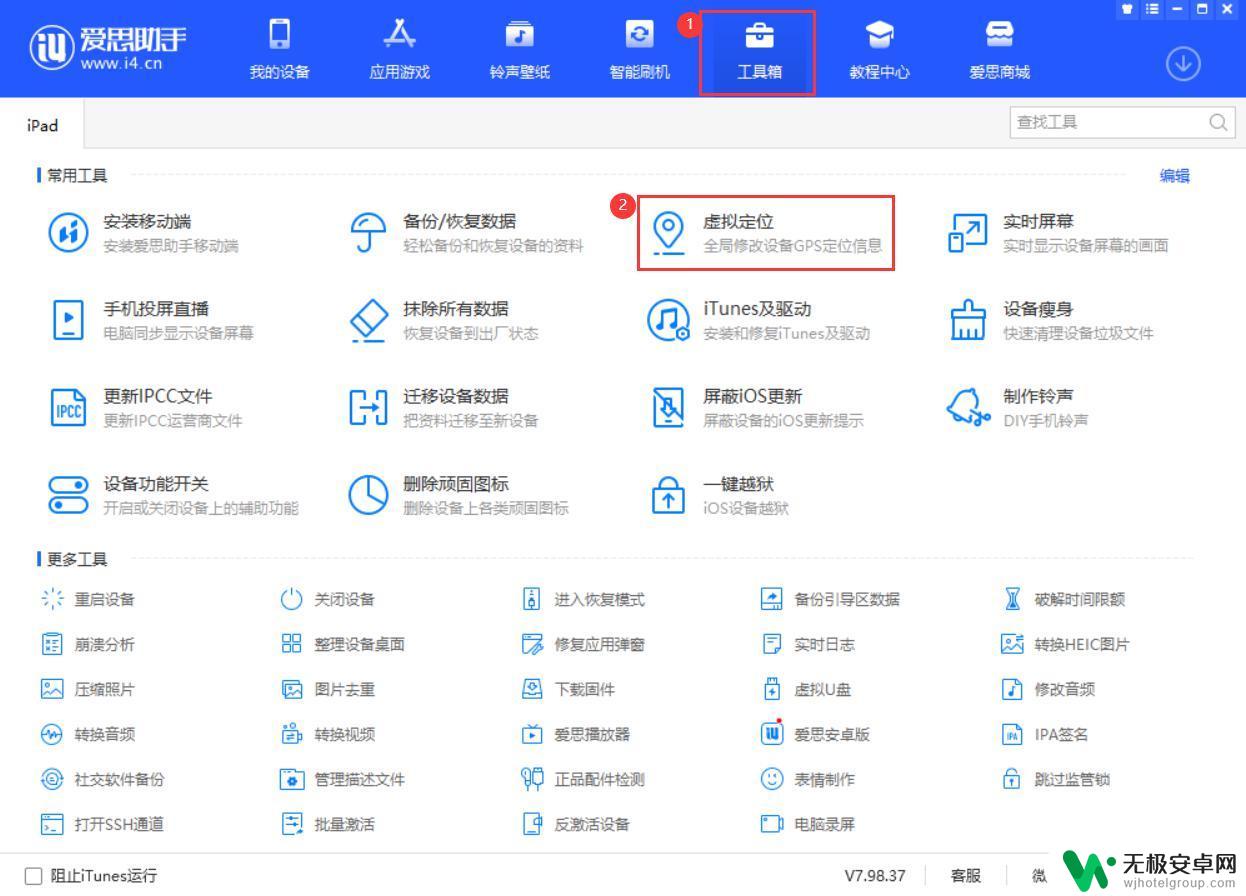Screen dimensions: 1246x896
Task: Select the iPad device tab
Action: pyautogui.click(x=42, y=125)
